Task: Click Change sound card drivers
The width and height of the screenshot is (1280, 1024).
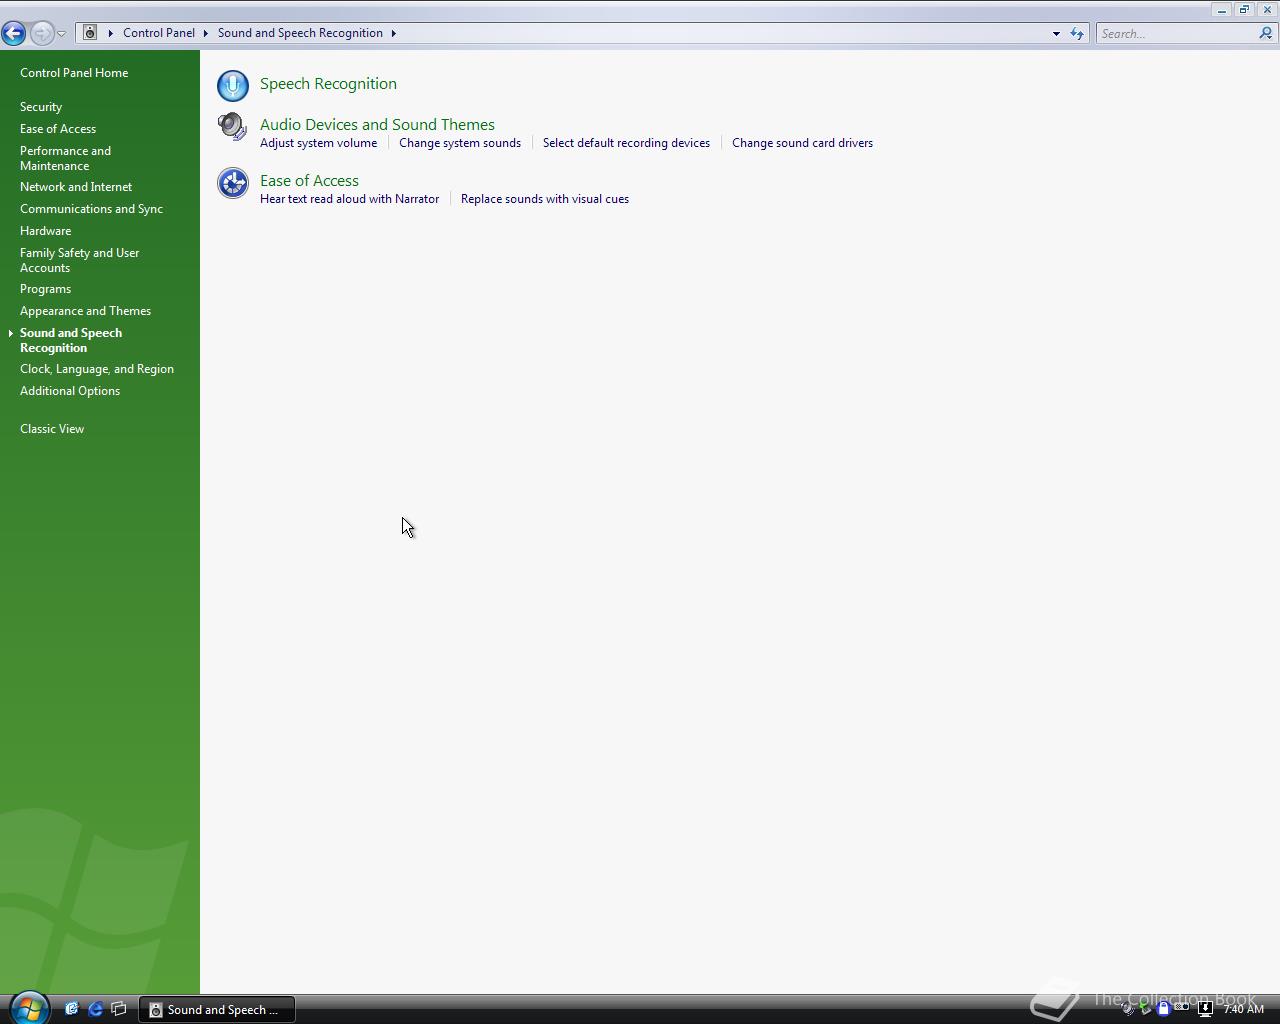Action: (x=802, y=143)
